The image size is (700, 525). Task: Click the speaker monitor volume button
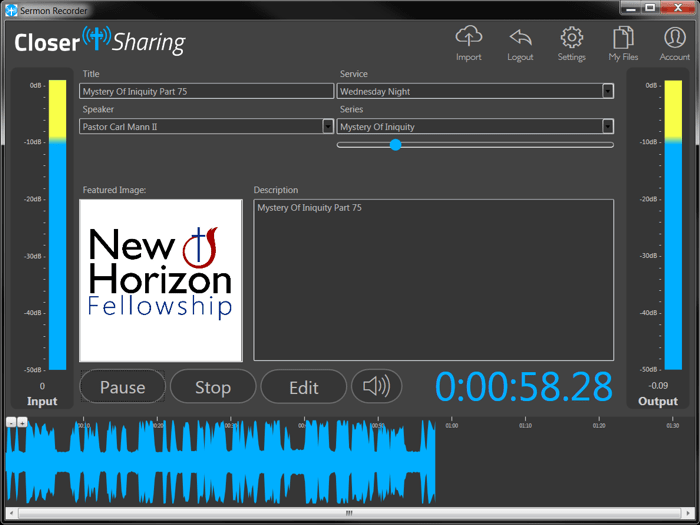click(x=376, y=386)
